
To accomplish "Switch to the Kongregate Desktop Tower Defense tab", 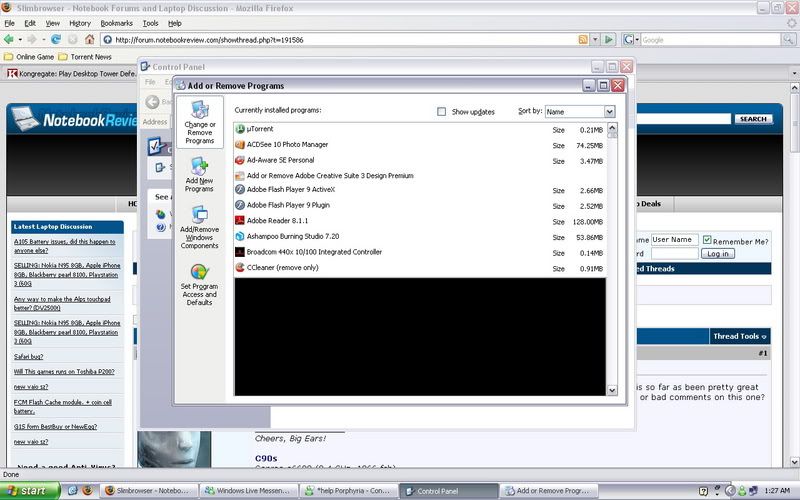I will [x=71, y=73].
